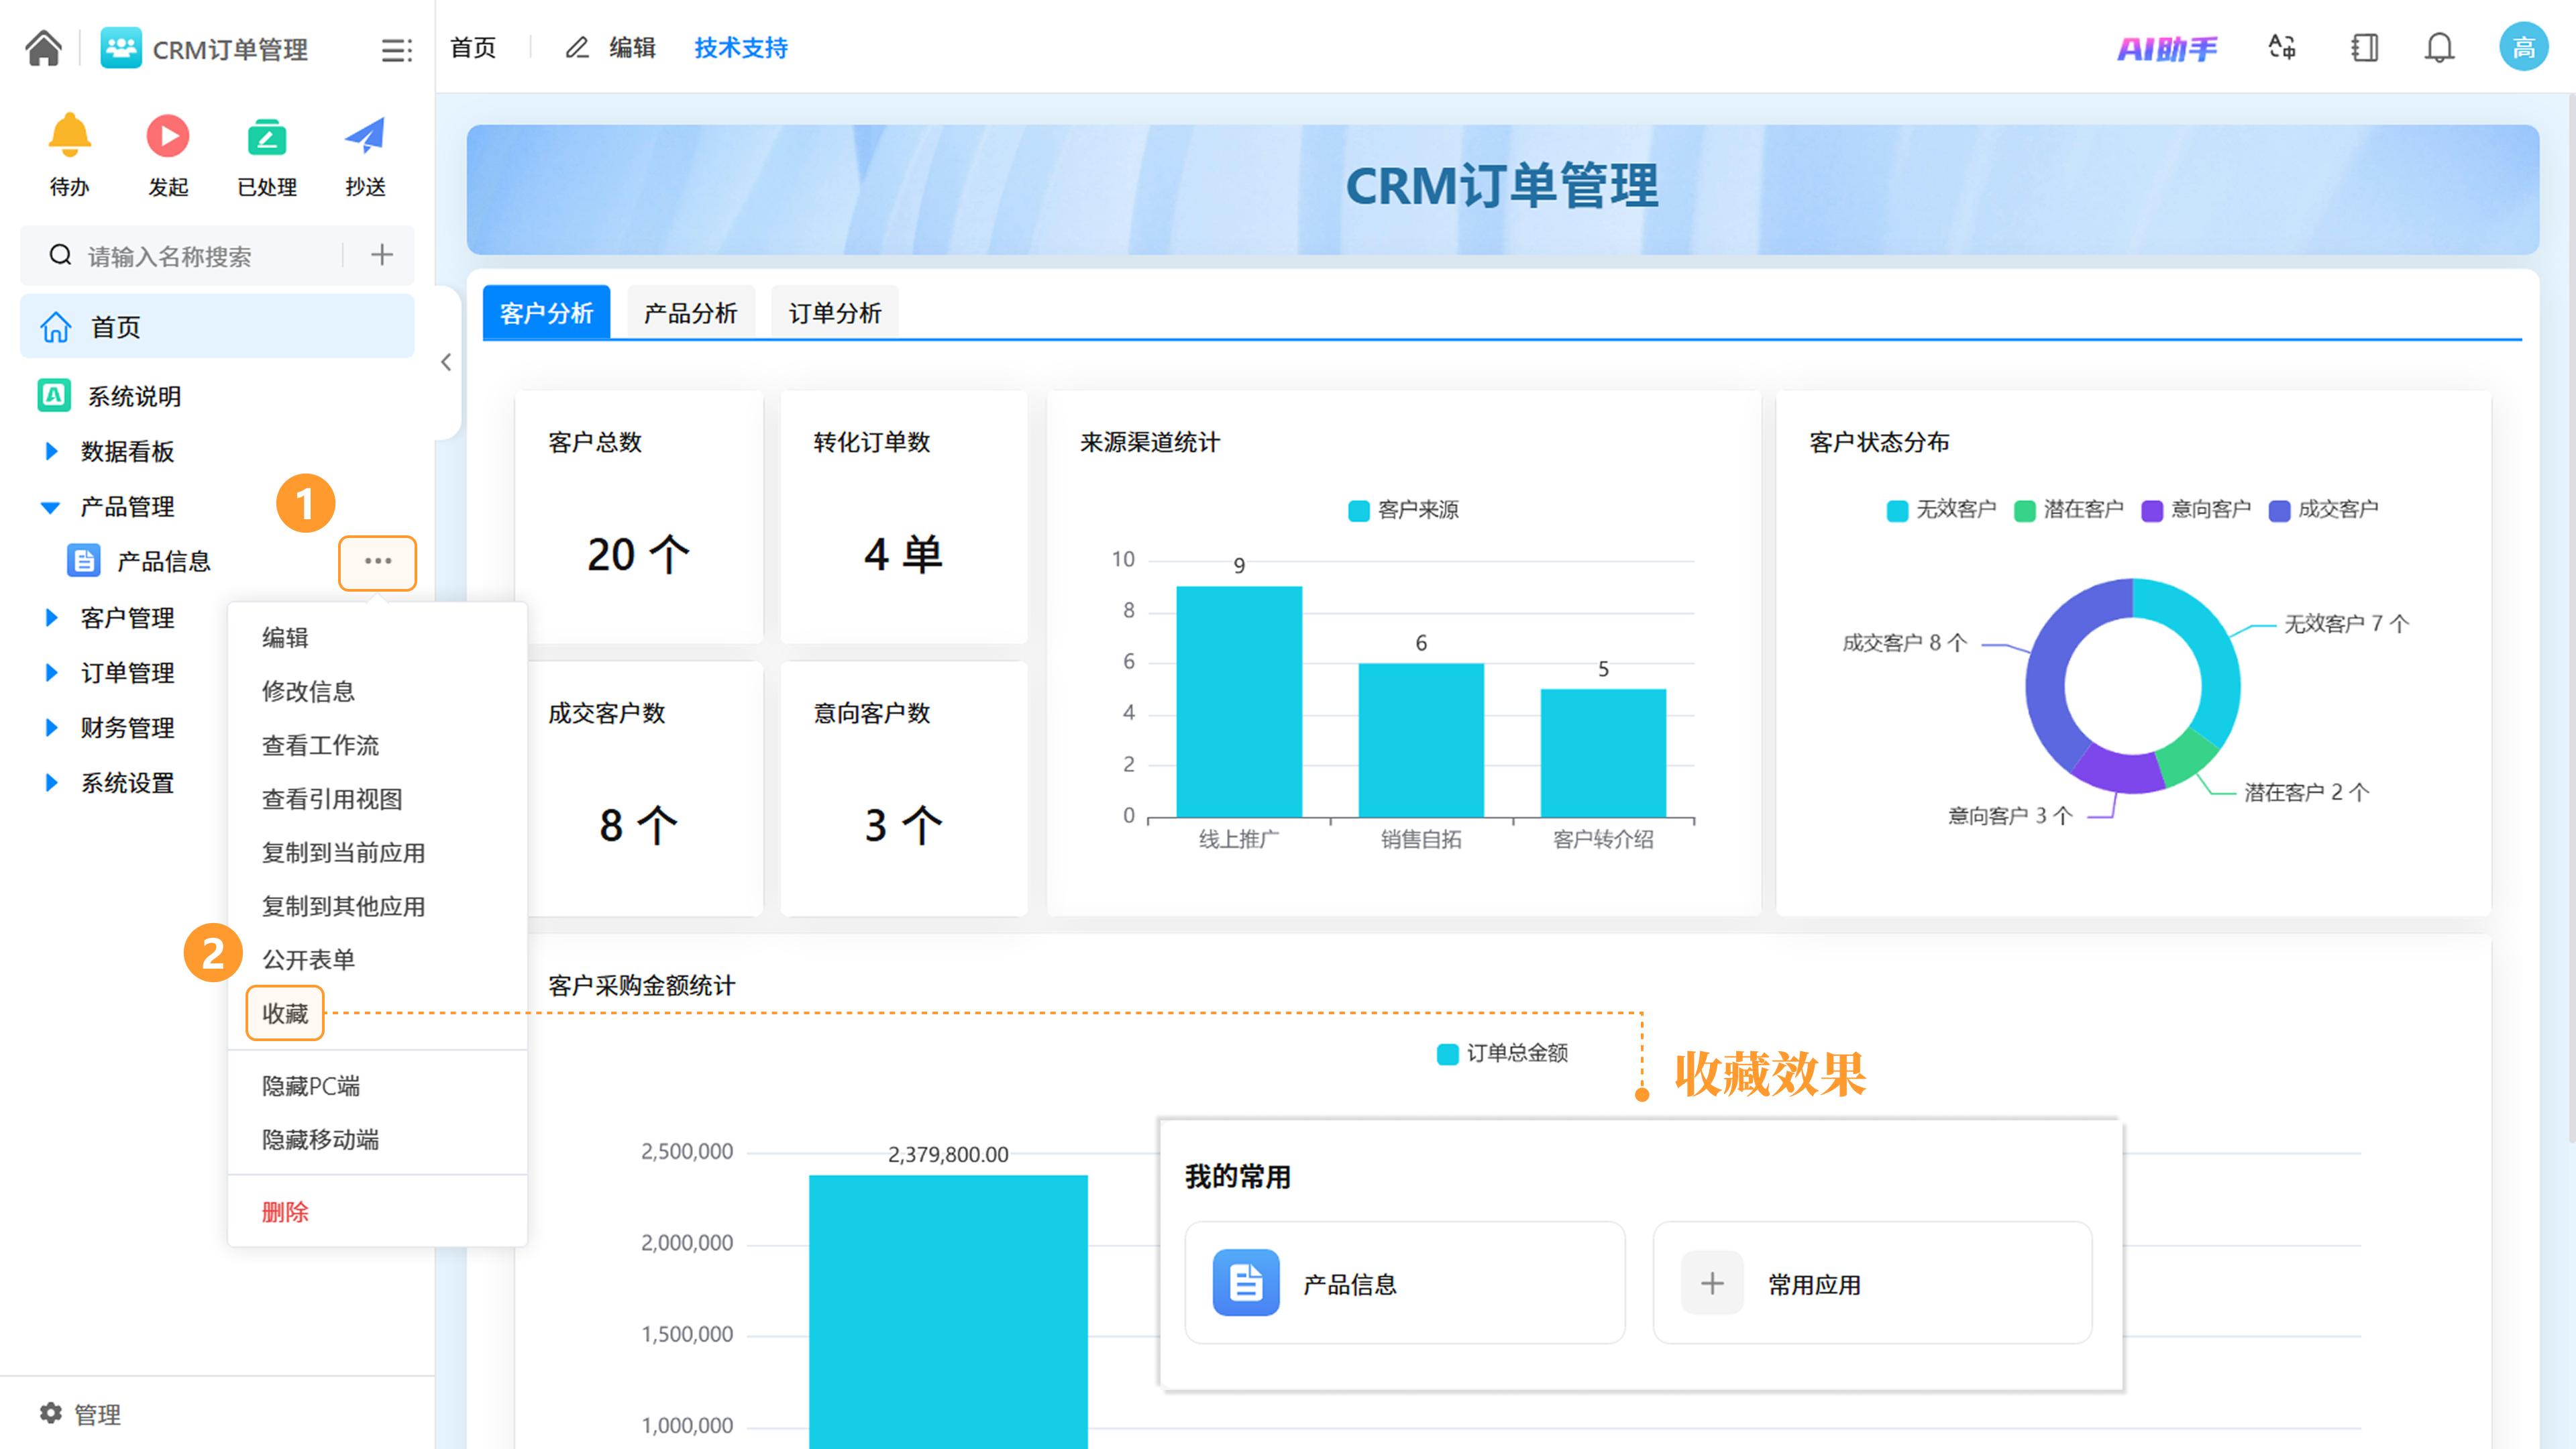Click the language translation icon

click(2282, 47)
